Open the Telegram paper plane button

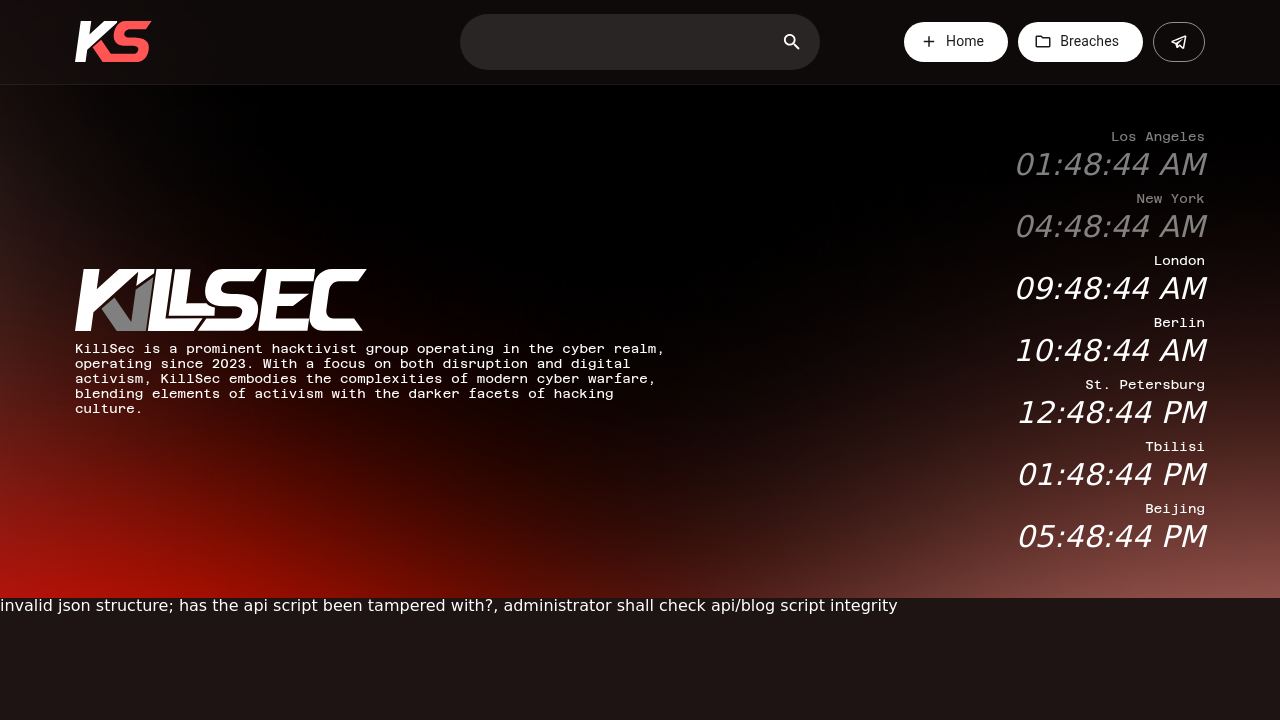click(1179, 42)
